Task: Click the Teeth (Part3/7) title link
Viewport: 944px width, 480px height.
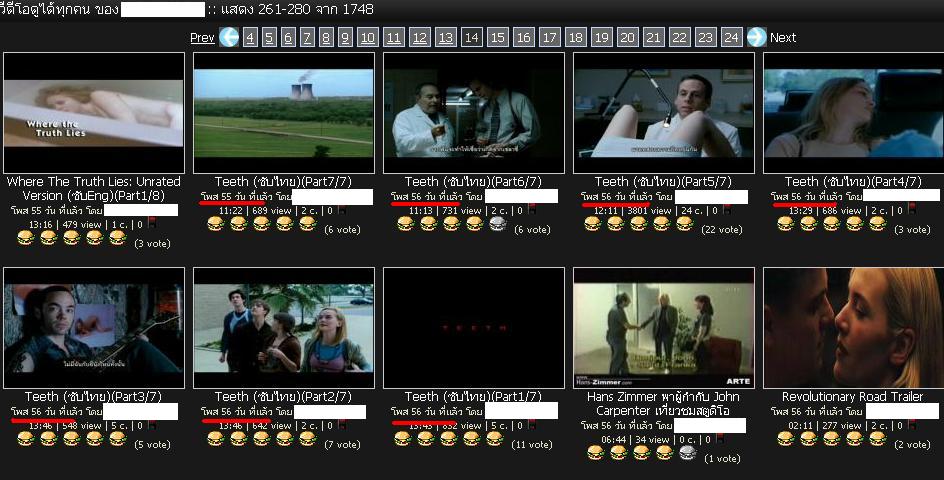Action: point(93,396)
